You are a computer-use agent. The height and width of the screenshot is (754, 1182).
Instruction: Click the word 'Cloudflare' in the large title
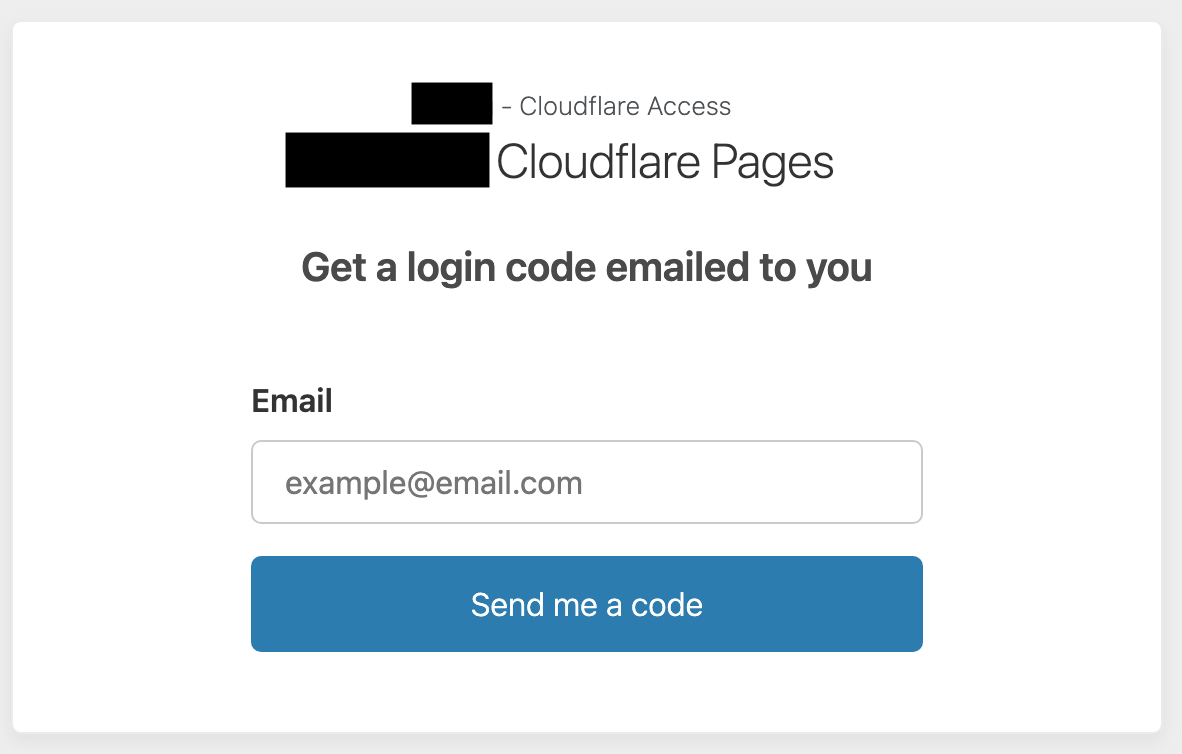(599, 163)
